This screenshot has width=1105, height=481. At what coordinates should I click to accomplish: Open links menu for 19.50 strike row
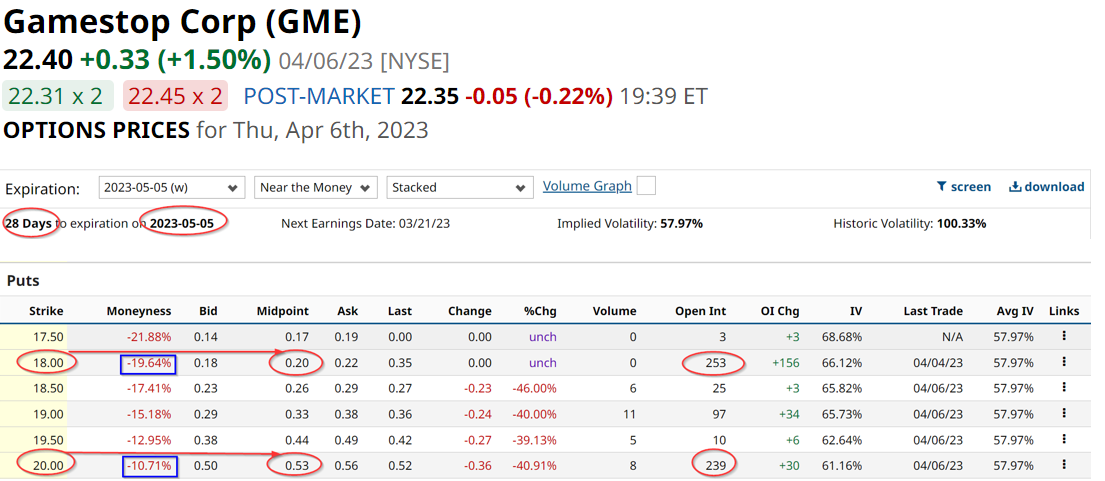click(1064, 440)
